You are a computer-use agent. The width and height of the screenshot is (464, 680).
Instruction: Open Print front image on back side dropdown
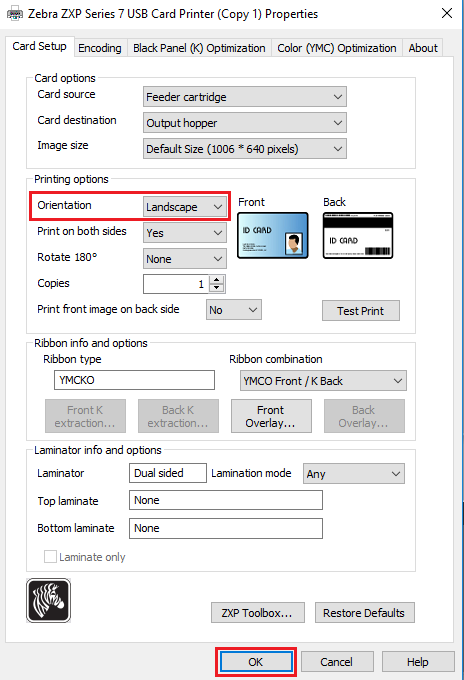(x=234, y=310)
